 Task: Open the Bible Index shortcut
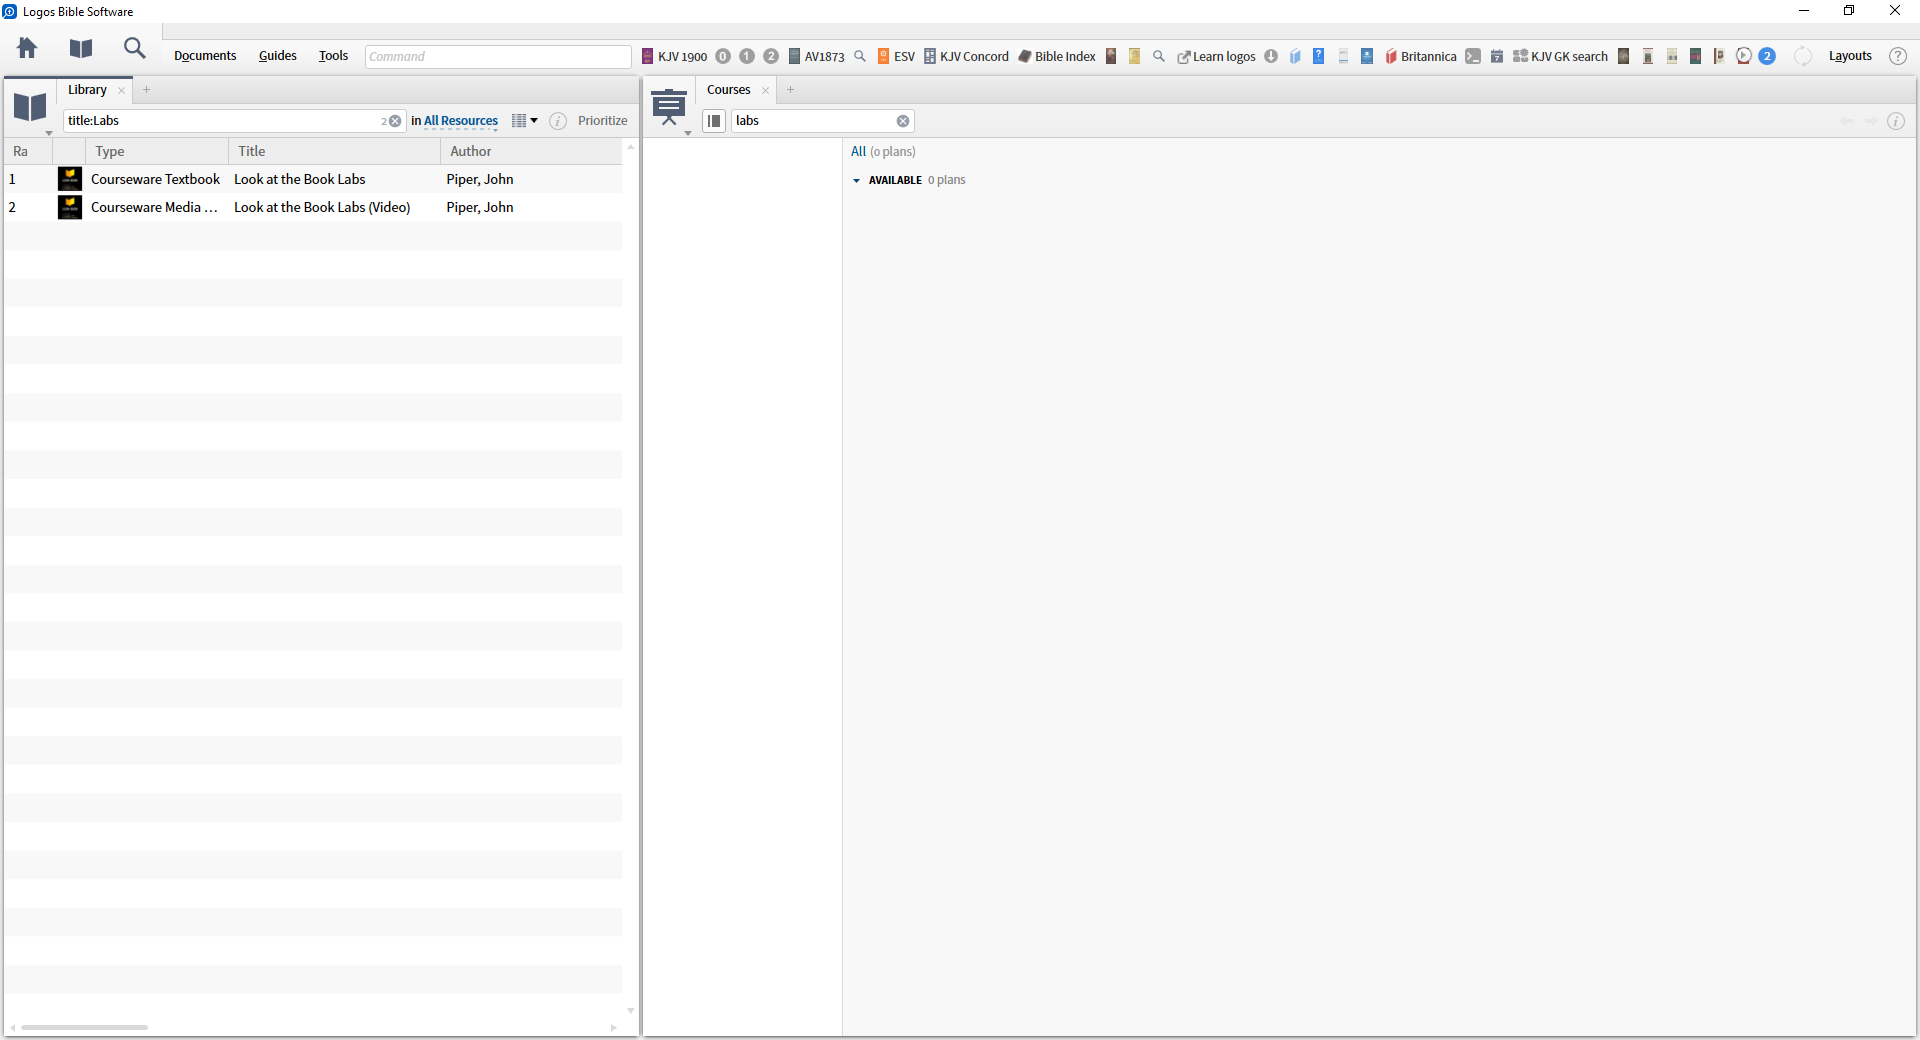pyautogui.click(x=1057, y=56)
